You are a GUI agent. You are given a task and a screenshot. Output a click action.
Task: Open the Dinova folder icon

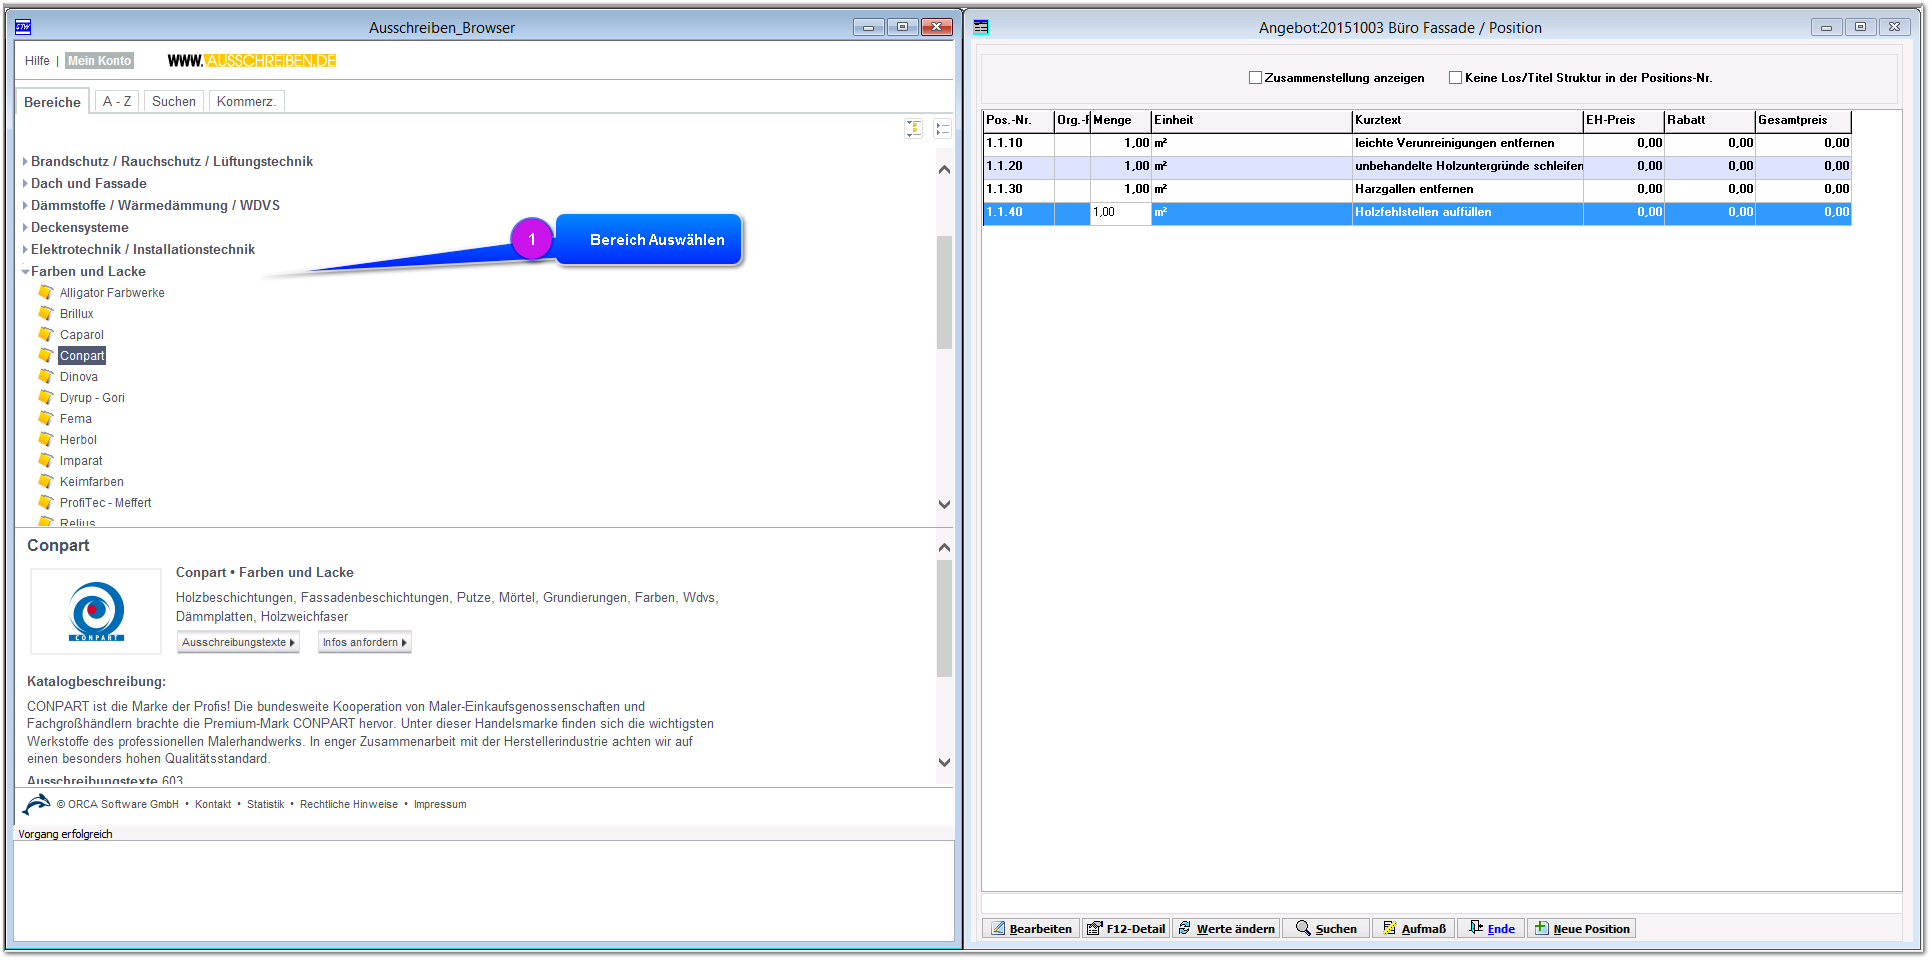45,376
